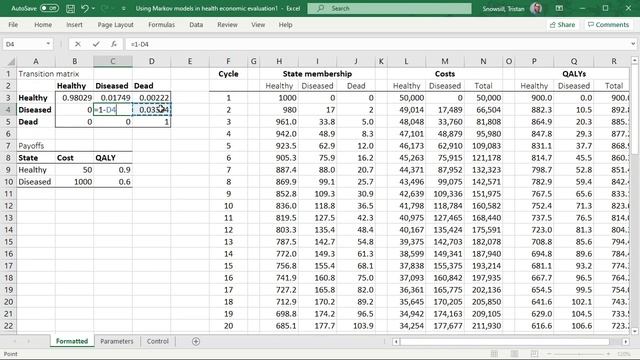Open the Formulas ribbon tab
Viewport: 640px width, 360px height.
pos(161,24)
